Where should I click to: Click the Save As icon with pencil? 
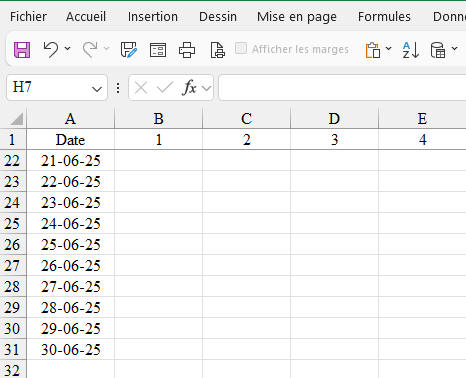coord(129,50)
